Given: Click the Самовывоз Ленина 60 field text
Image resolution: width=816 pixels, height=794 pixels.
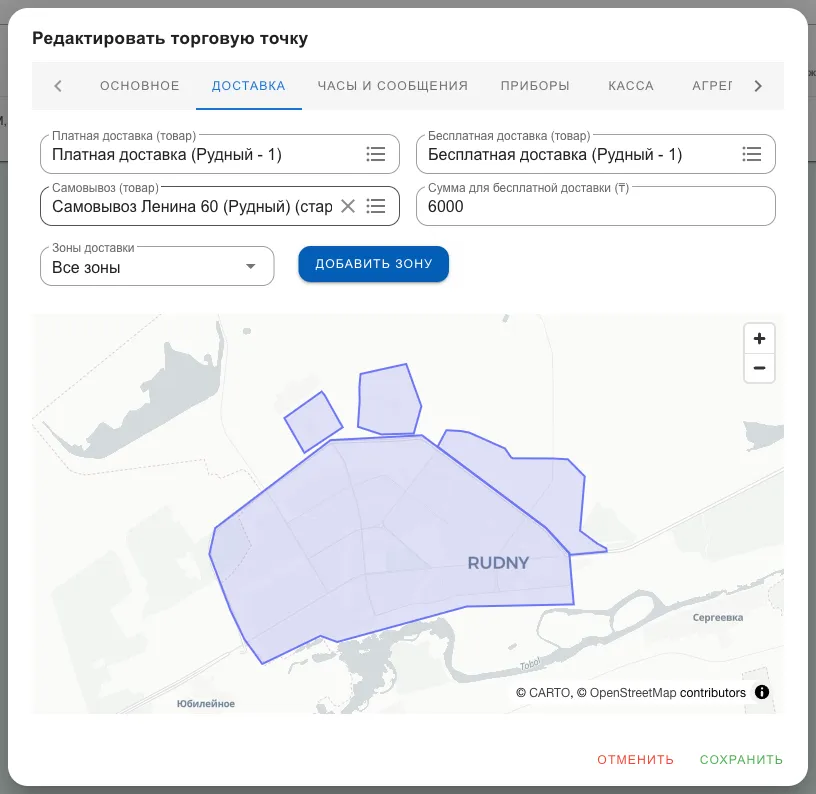Looking at the screenshot, I should point(192,207).
